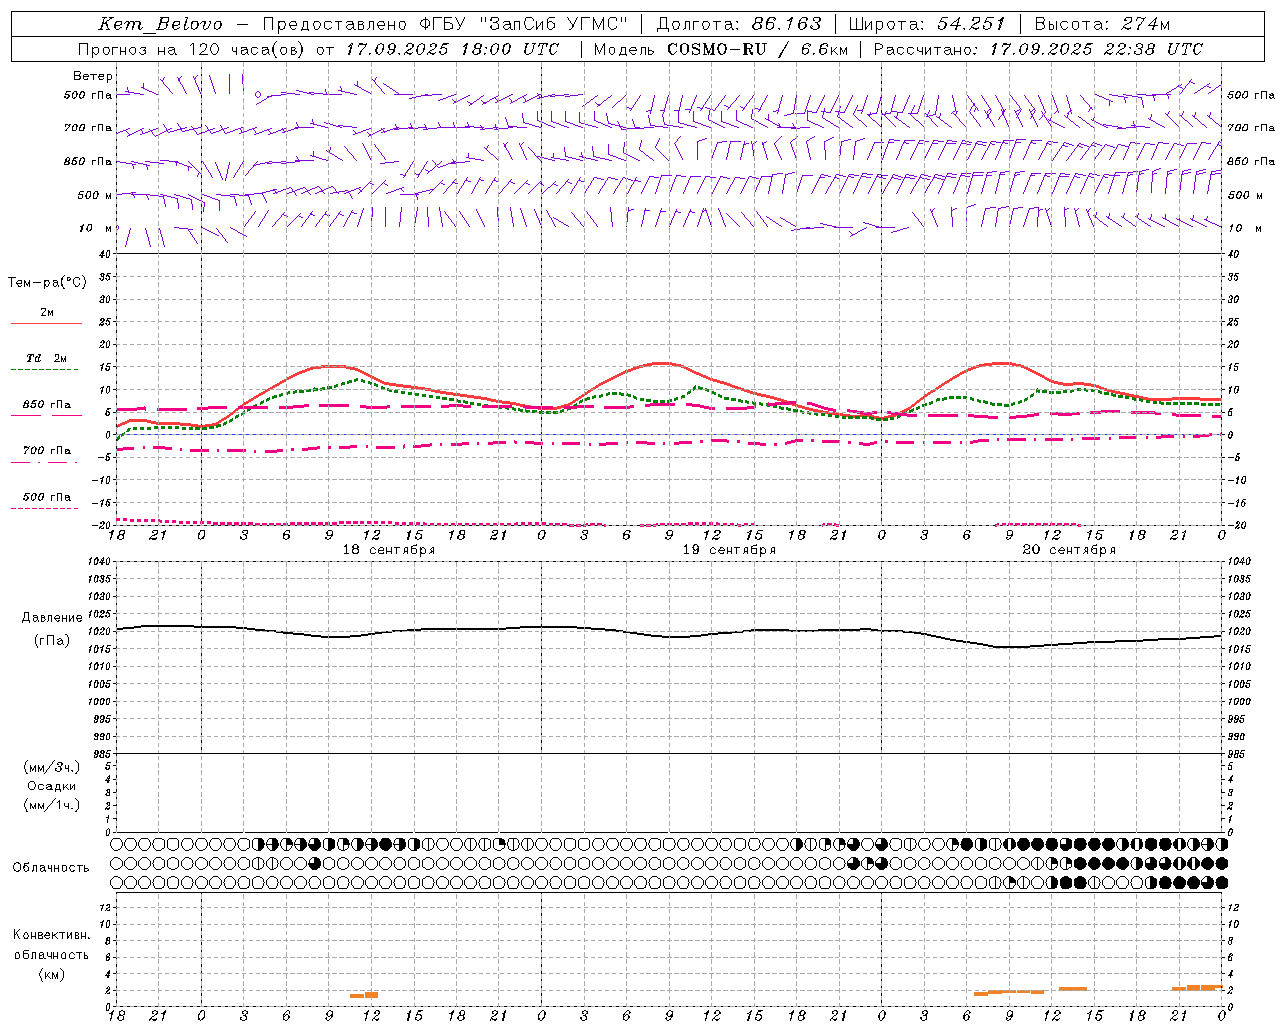Click the left-side "850 гПа" wind level label
This screenshot has height=1024, width=1280.
coord(88,161)
